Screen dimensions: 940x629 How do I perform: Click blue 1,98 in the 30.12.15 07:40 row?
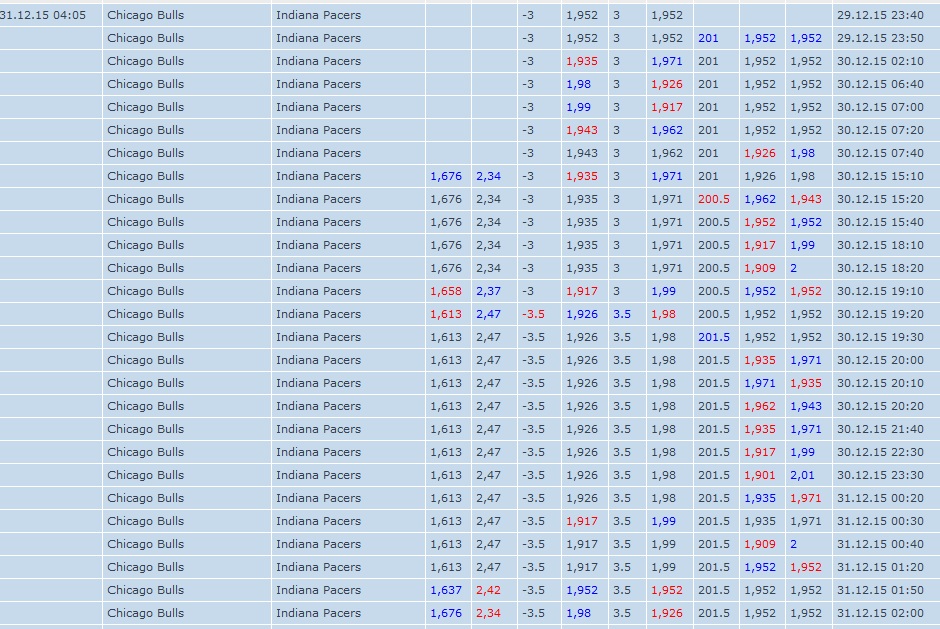pos(802,153)
